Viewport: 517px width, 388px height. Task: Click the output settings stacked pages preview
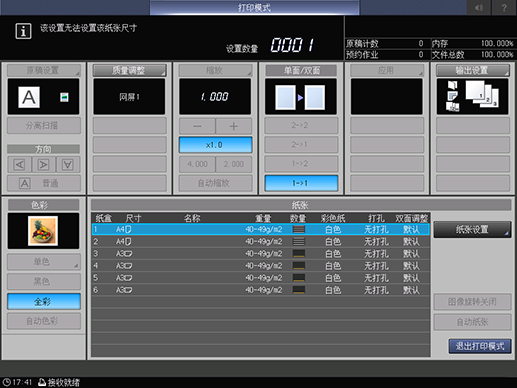pyautogui.click(x=472, y=97)
